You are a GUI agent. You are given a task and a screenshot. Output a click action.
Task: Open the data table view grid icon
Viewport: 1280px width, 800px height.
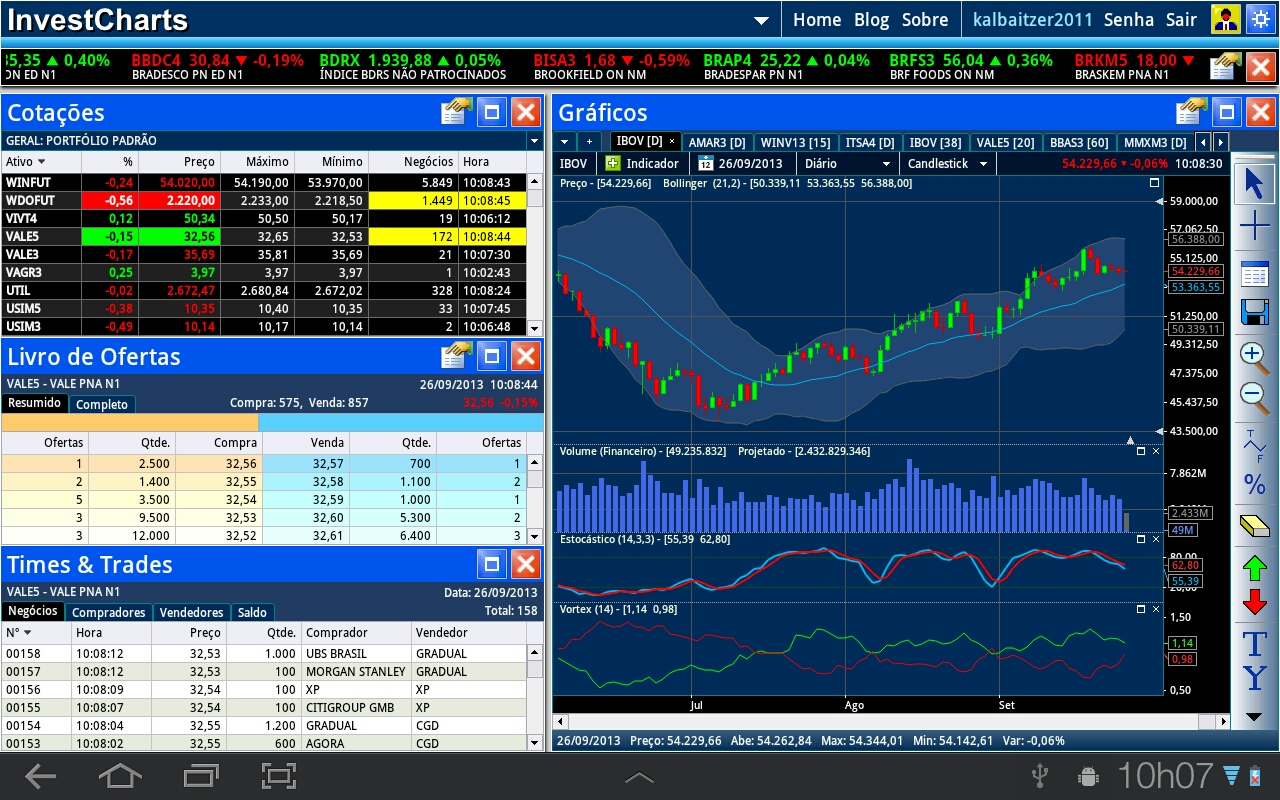[1255, 272]
